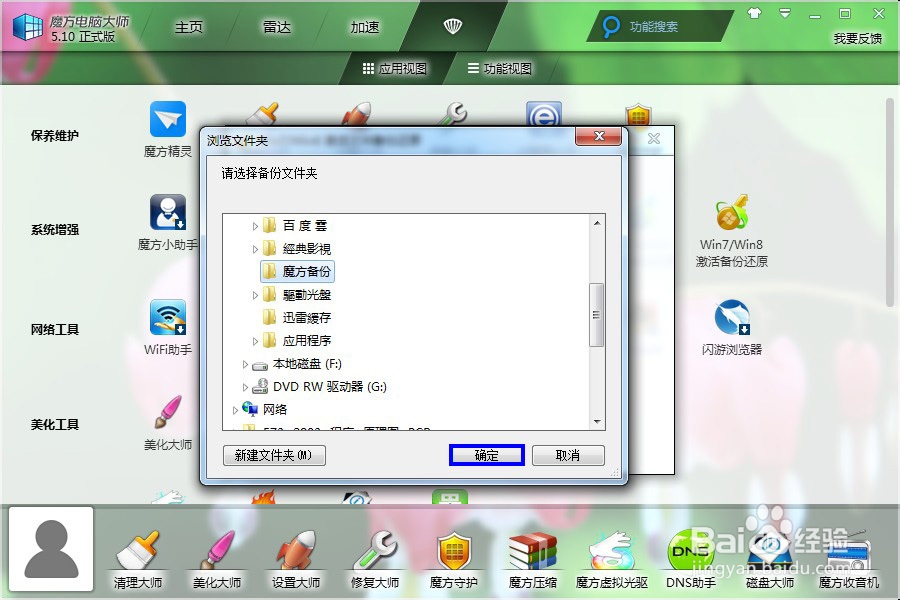The height and width of the screenshot is (600, 900).
Task: Select 保养维护 category label
Action: (55, 136)
